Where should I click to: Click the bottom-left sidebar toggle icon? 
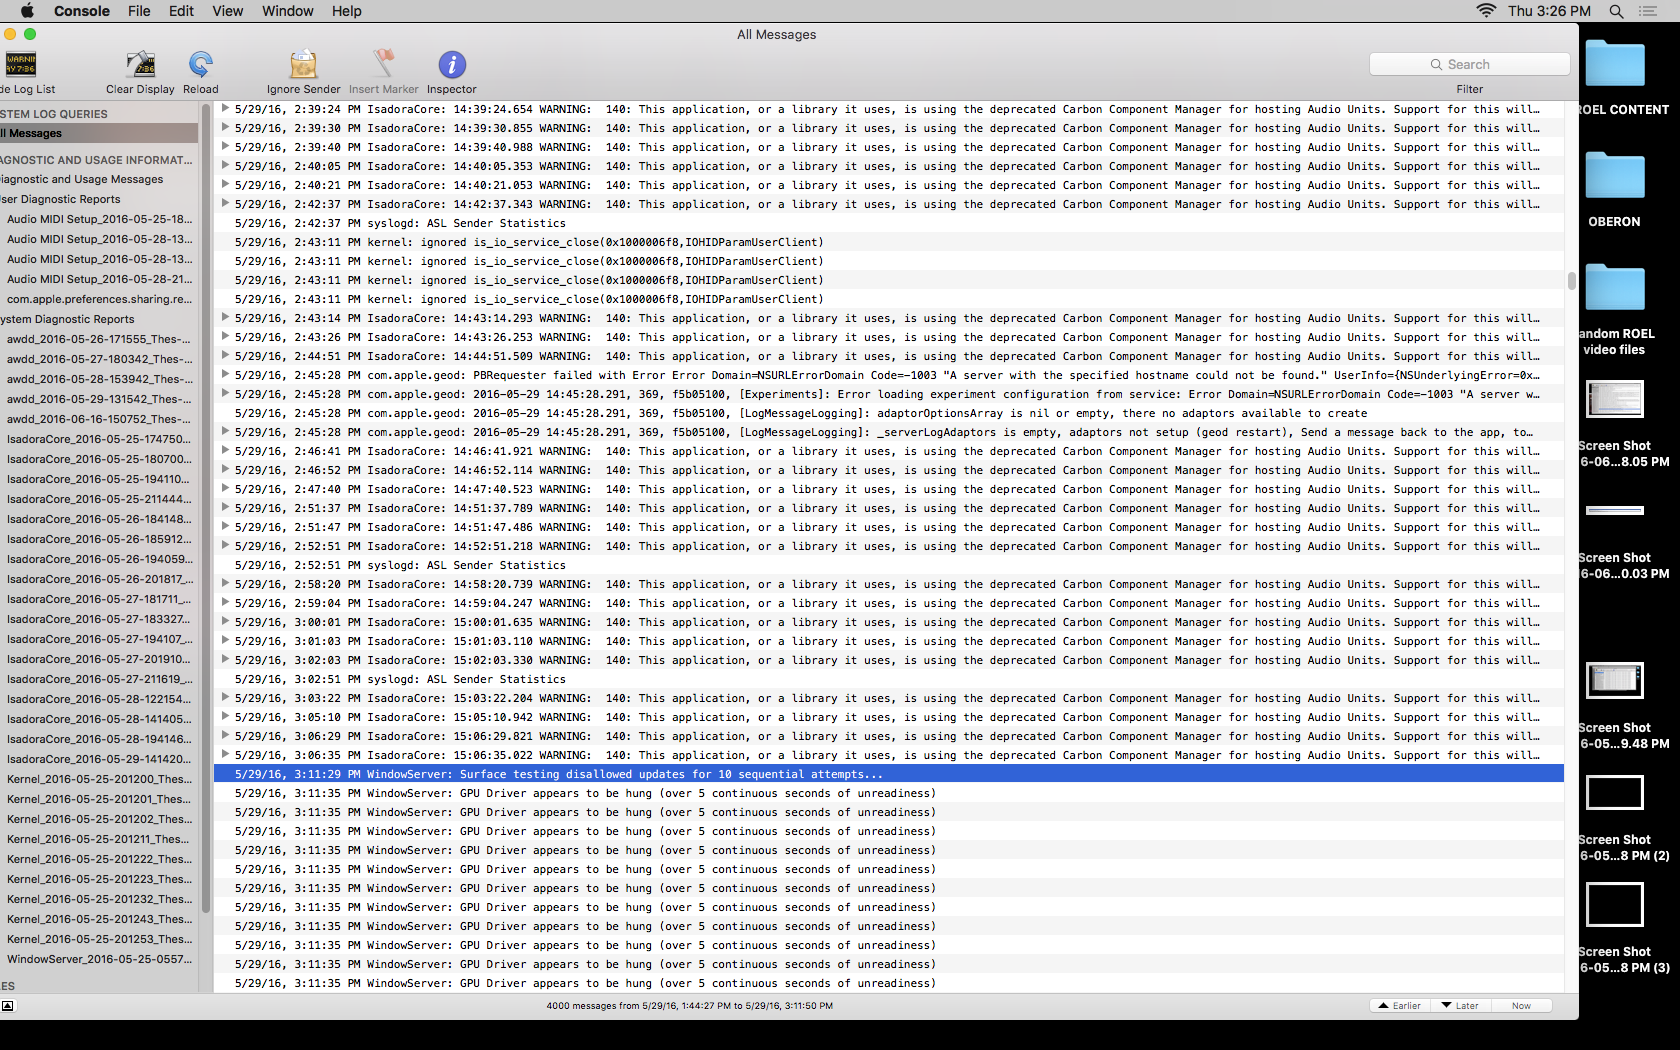point(7,1006)
